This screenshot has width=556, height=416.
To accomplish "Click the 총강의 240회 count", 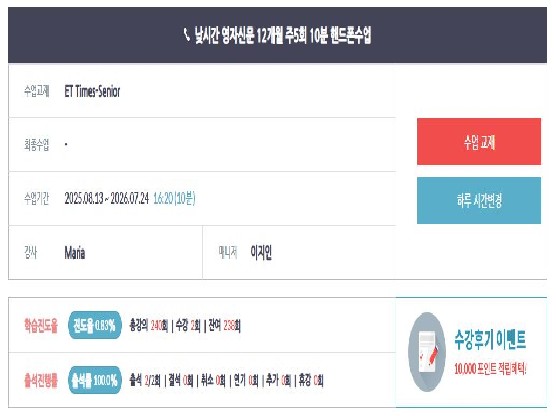I will click(x=149, y=325).
